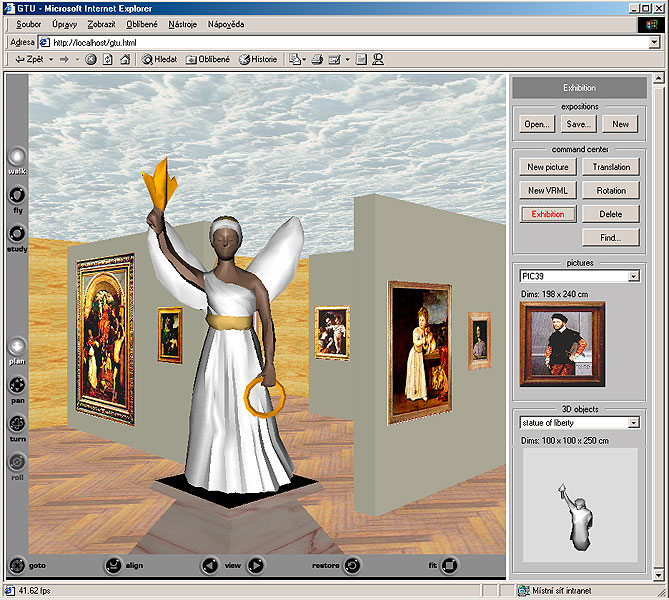This screenshot has width=669, height=600.
Task: Click the winged statue in the 3D scene
Action: pos(228,333)
